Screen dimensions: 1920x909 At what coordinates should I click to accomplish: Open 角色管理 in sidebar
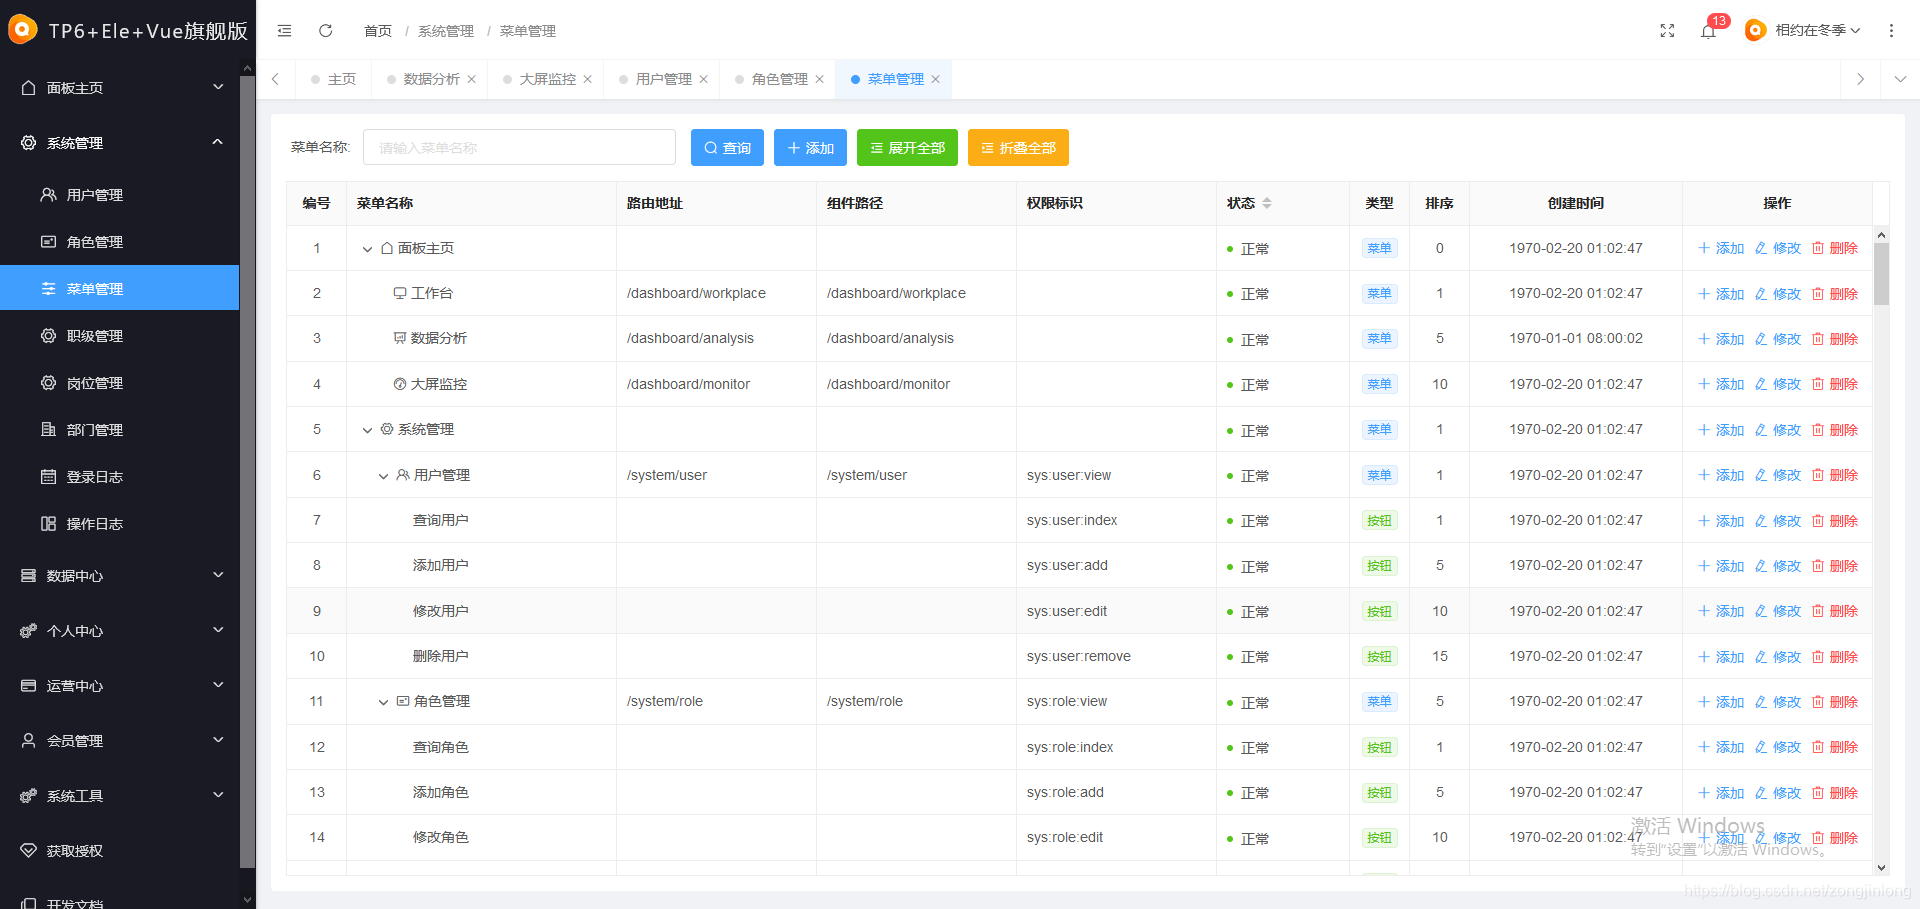120,242
